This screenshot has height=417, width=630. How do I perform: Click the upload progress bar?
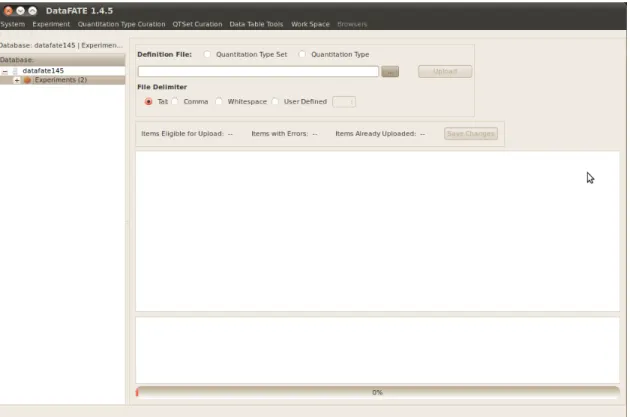[x=378, y=392]
